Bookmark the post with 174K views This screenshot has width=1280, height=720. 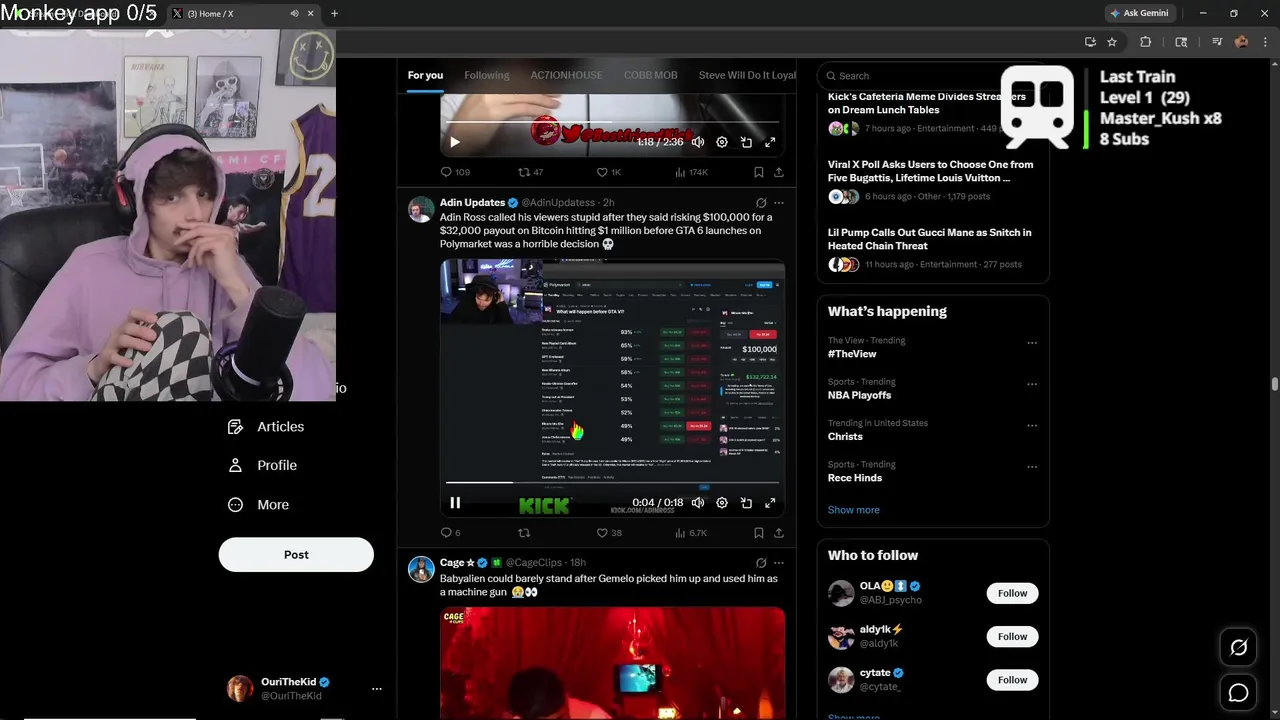pos(759,172)
